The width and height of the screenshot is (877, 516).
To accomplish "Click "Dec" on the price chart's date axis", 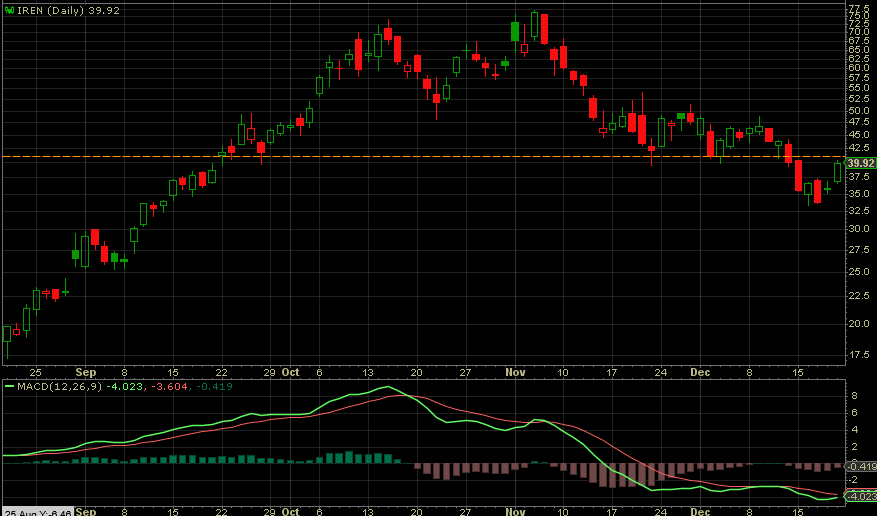I will (700, 372).
